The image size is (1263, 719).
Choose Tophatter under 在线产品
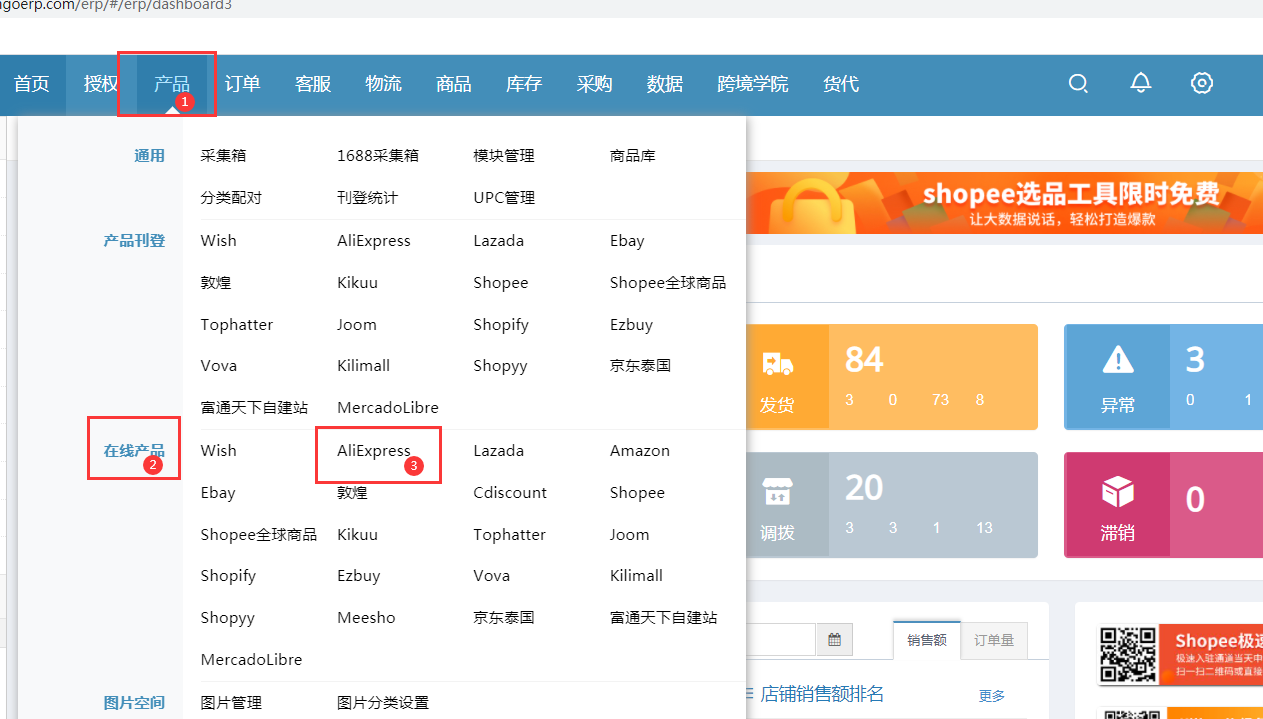tap(510, 535)
